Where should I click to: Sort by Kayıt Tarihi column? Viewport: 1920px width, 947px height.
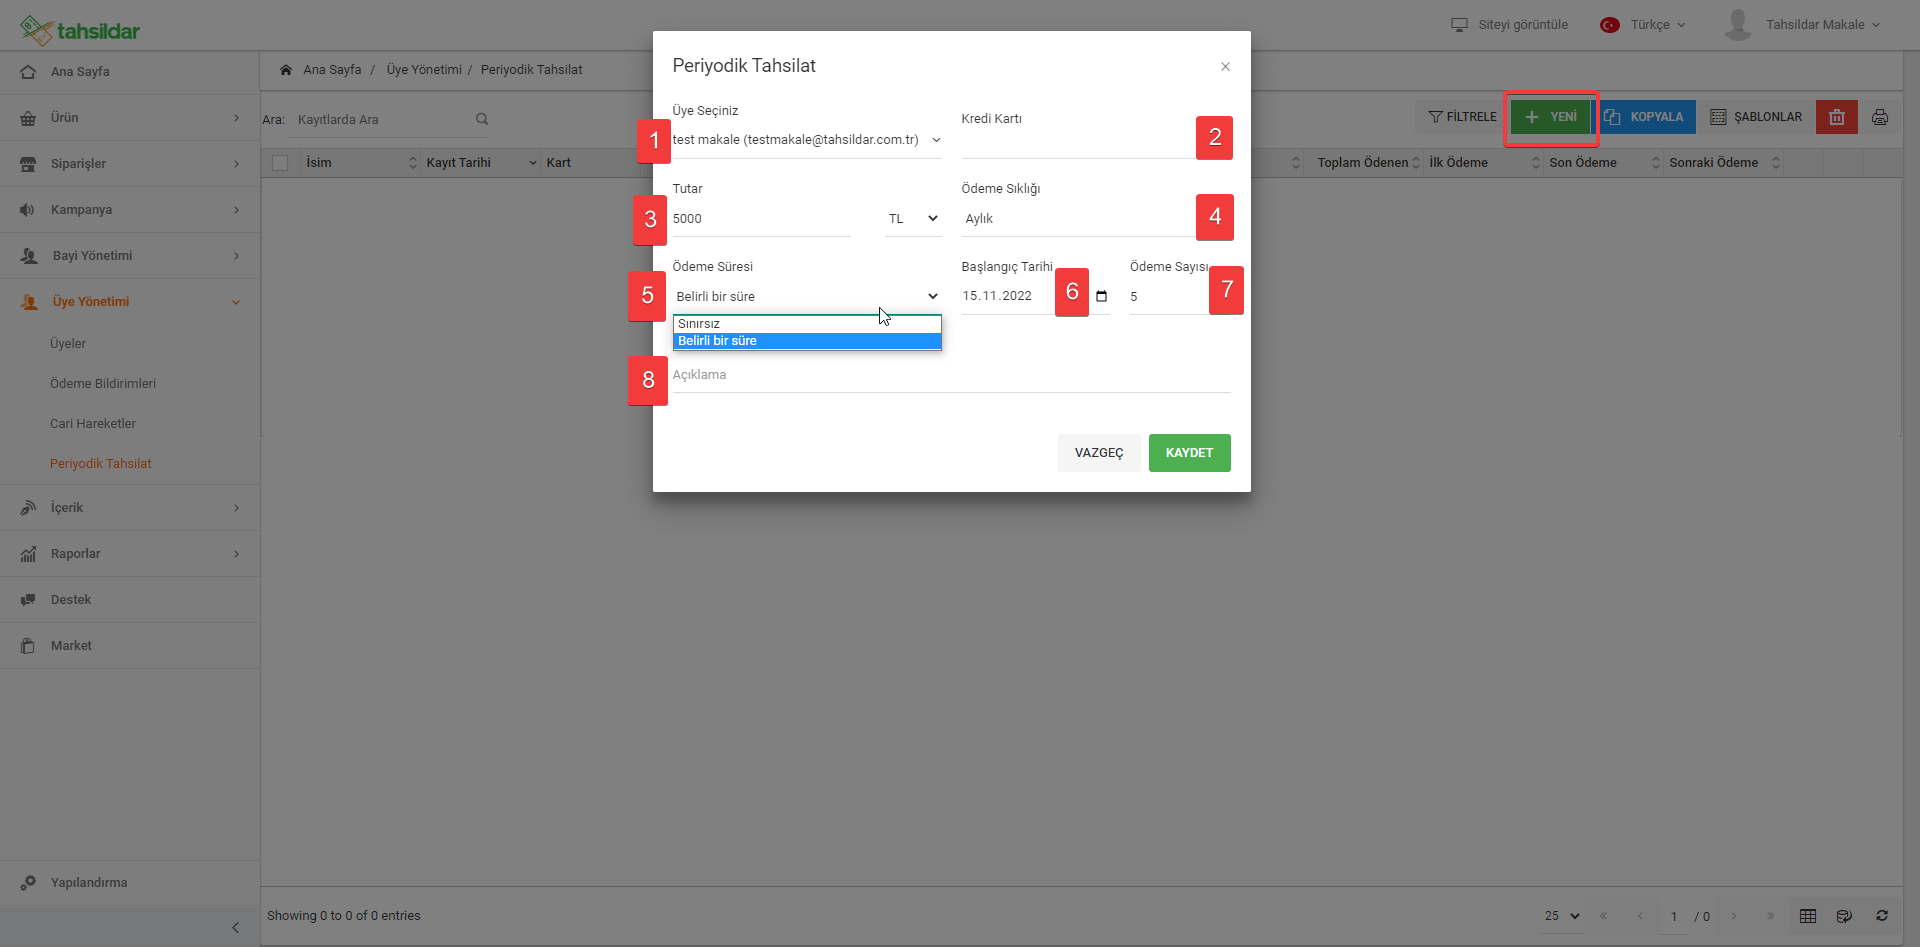click(x=480, y=163)
